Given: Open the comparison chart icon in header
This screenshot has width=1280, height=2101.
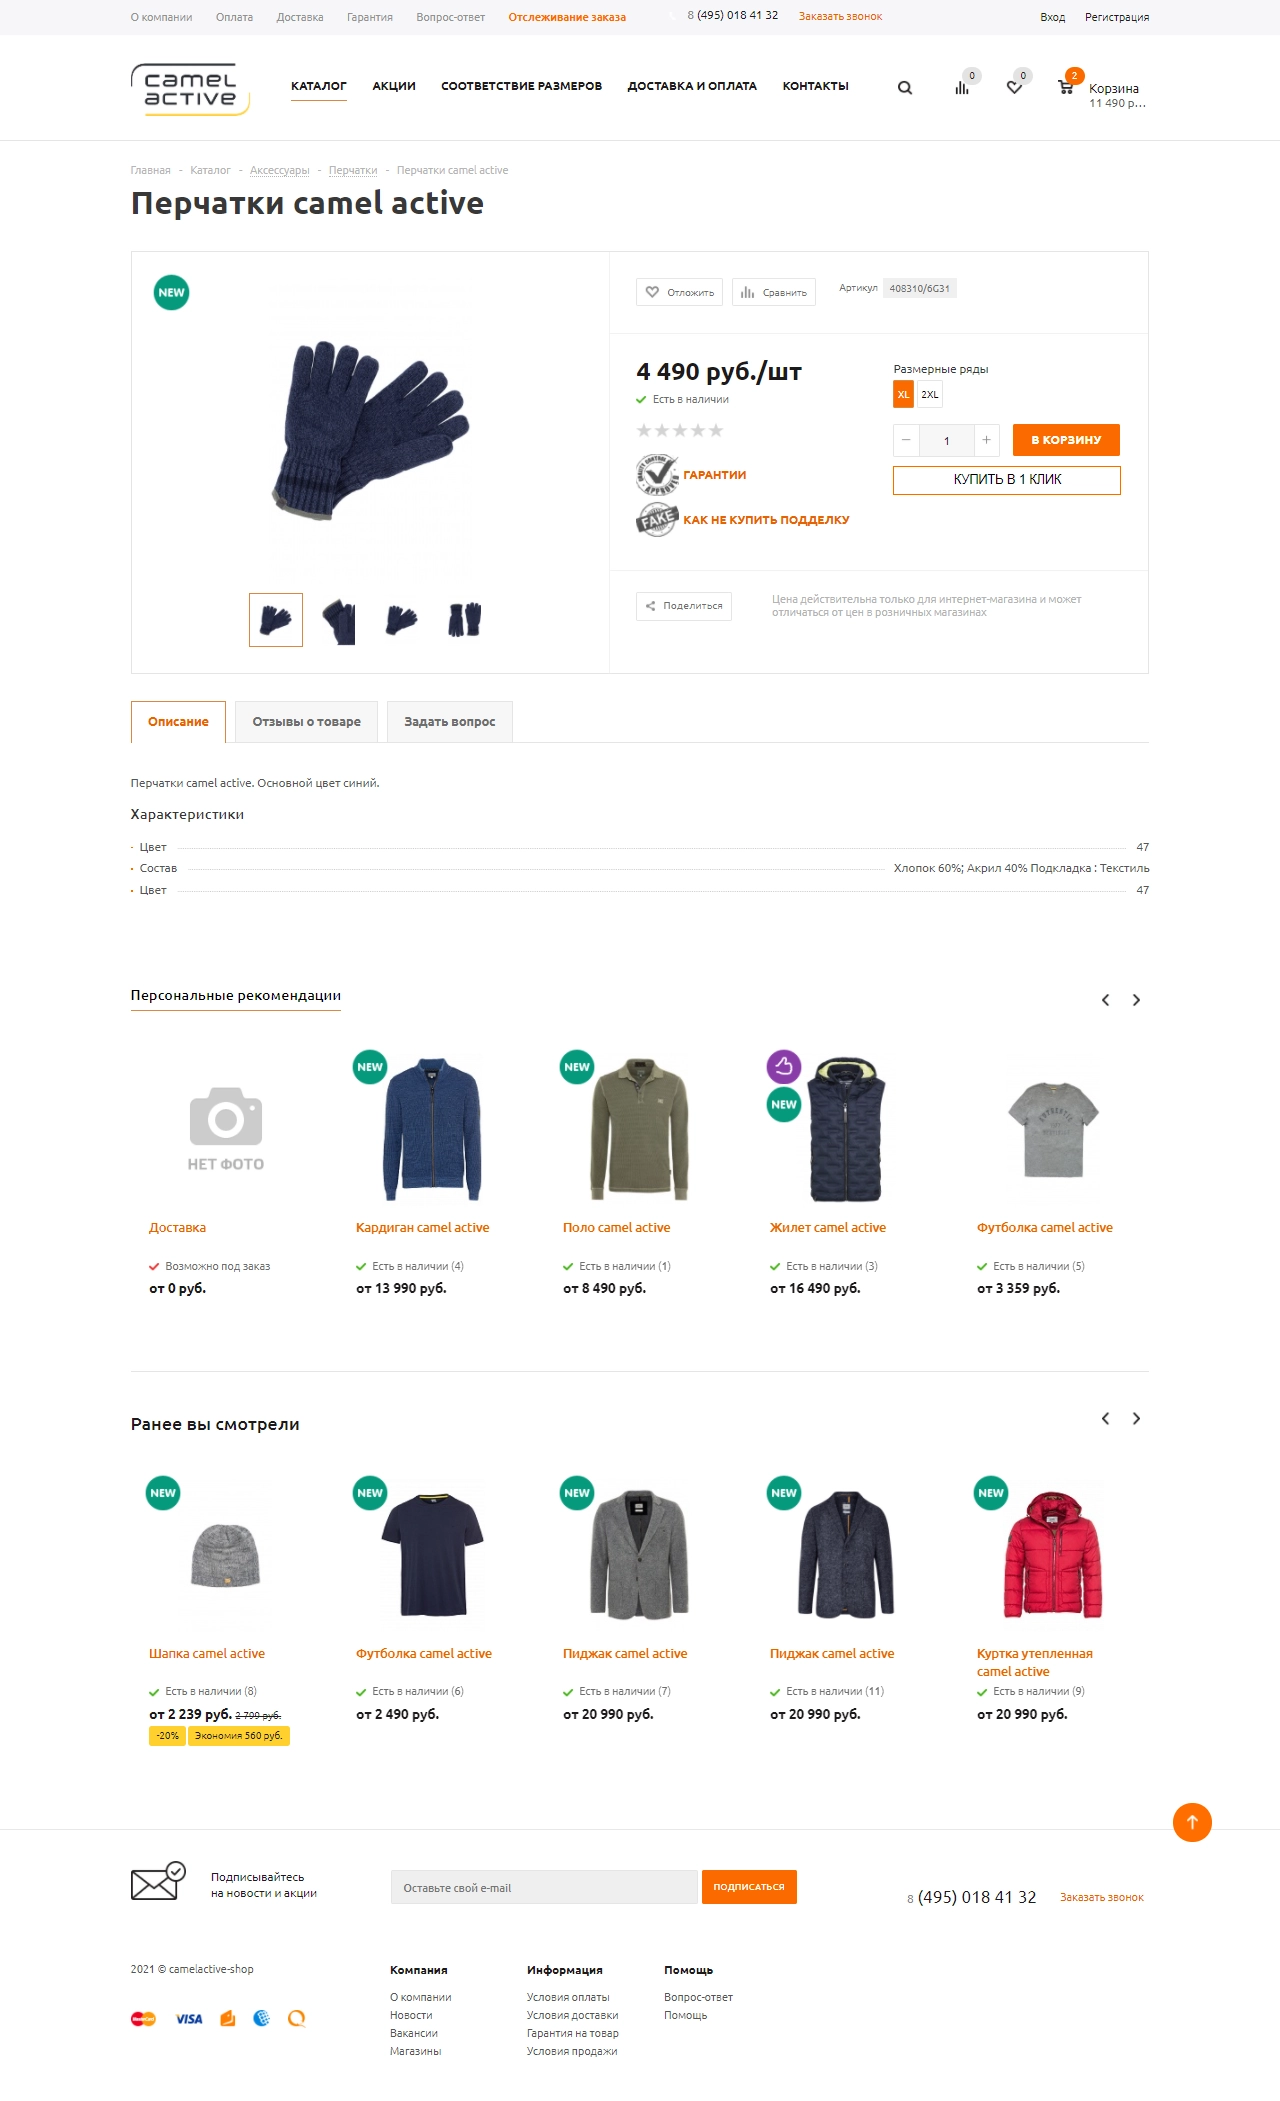Looking at the screenshot, I should pyautogui.click(x=962, y=88).
